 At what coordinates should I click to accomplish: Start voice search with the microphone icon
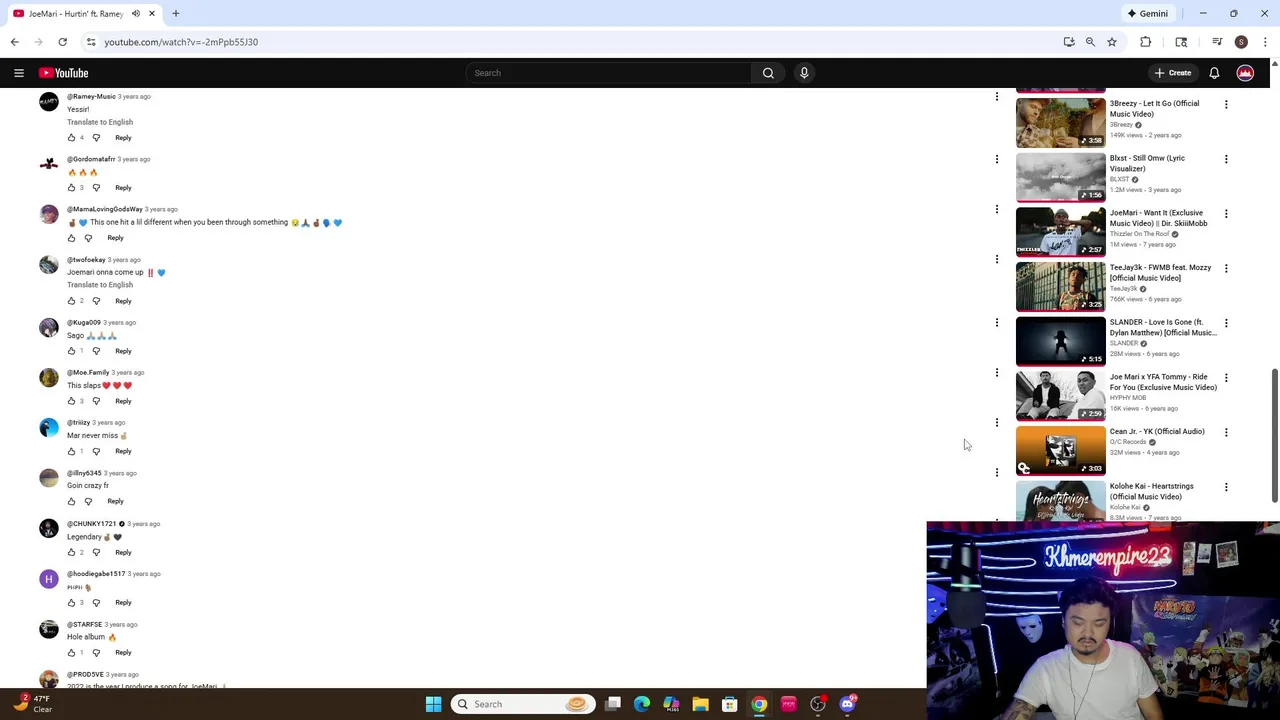[804, 73]
